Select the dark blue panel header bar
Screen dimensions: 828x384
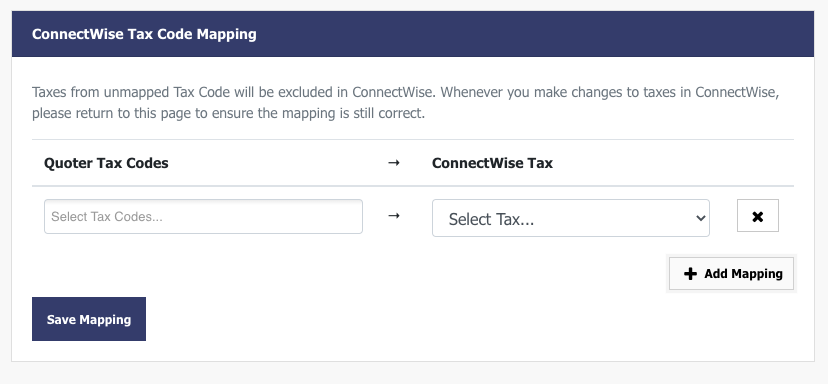point(413,34)
